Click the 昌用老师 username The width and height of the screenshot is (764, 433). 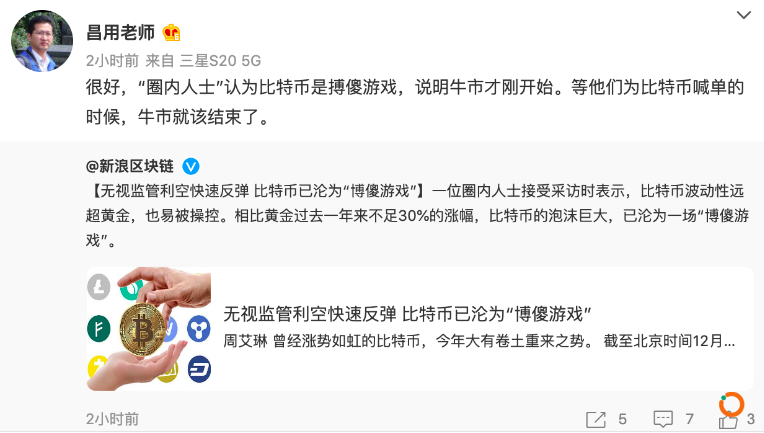(120, 33)
